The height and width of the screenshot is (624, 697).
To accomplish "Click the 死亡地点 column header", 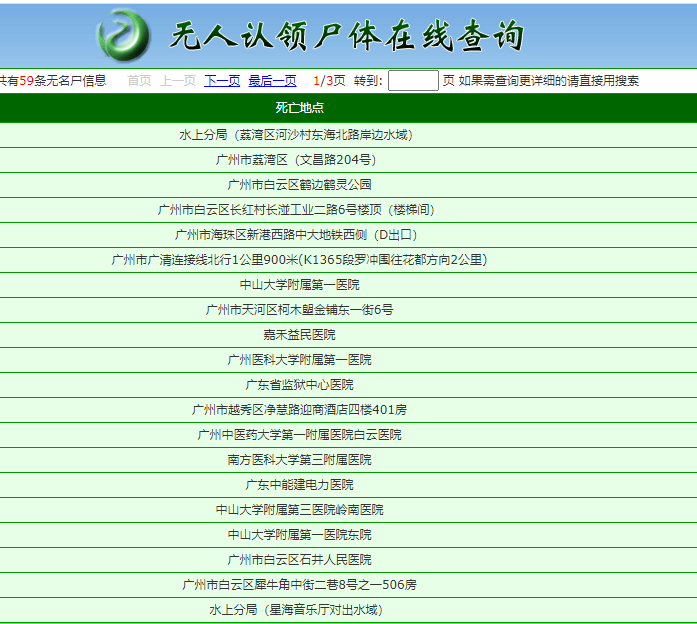I will coord(300,108).
